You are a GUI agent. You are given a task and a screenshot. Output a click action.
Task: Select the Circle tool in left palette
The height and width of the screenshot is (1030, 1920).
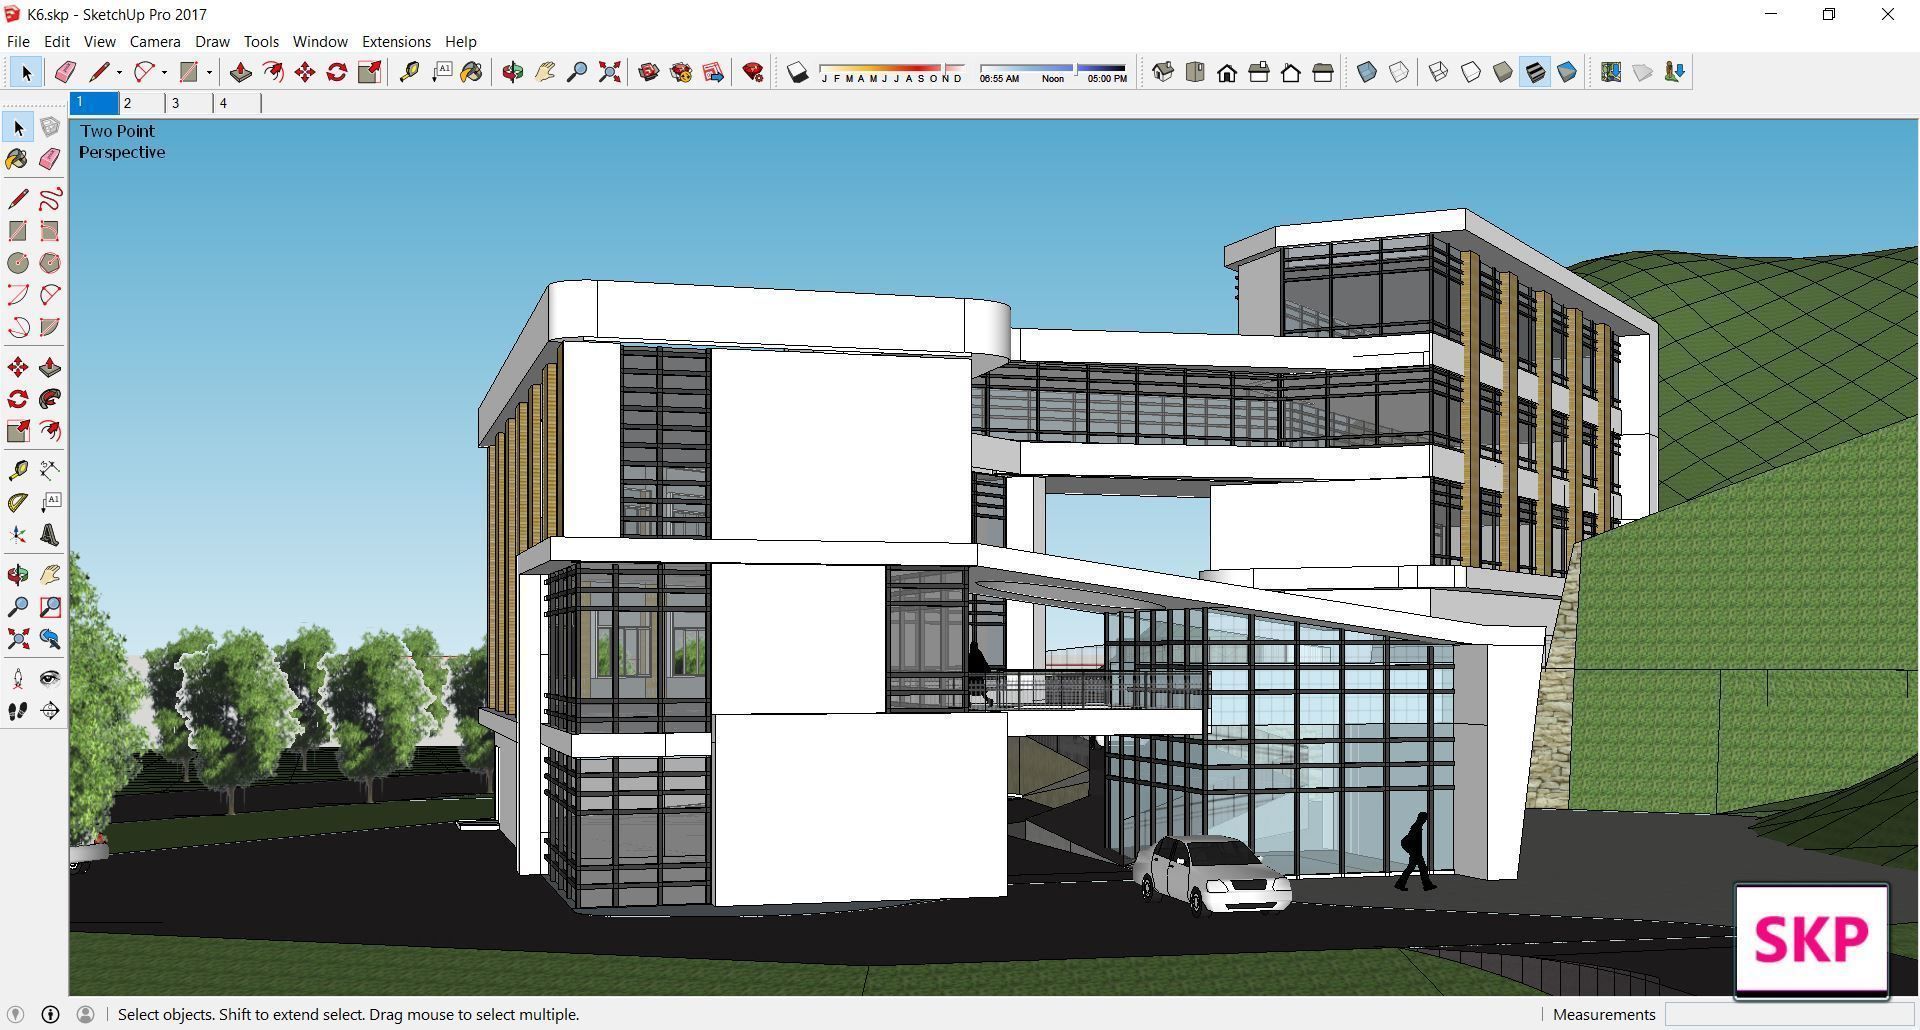coord(18,263)
